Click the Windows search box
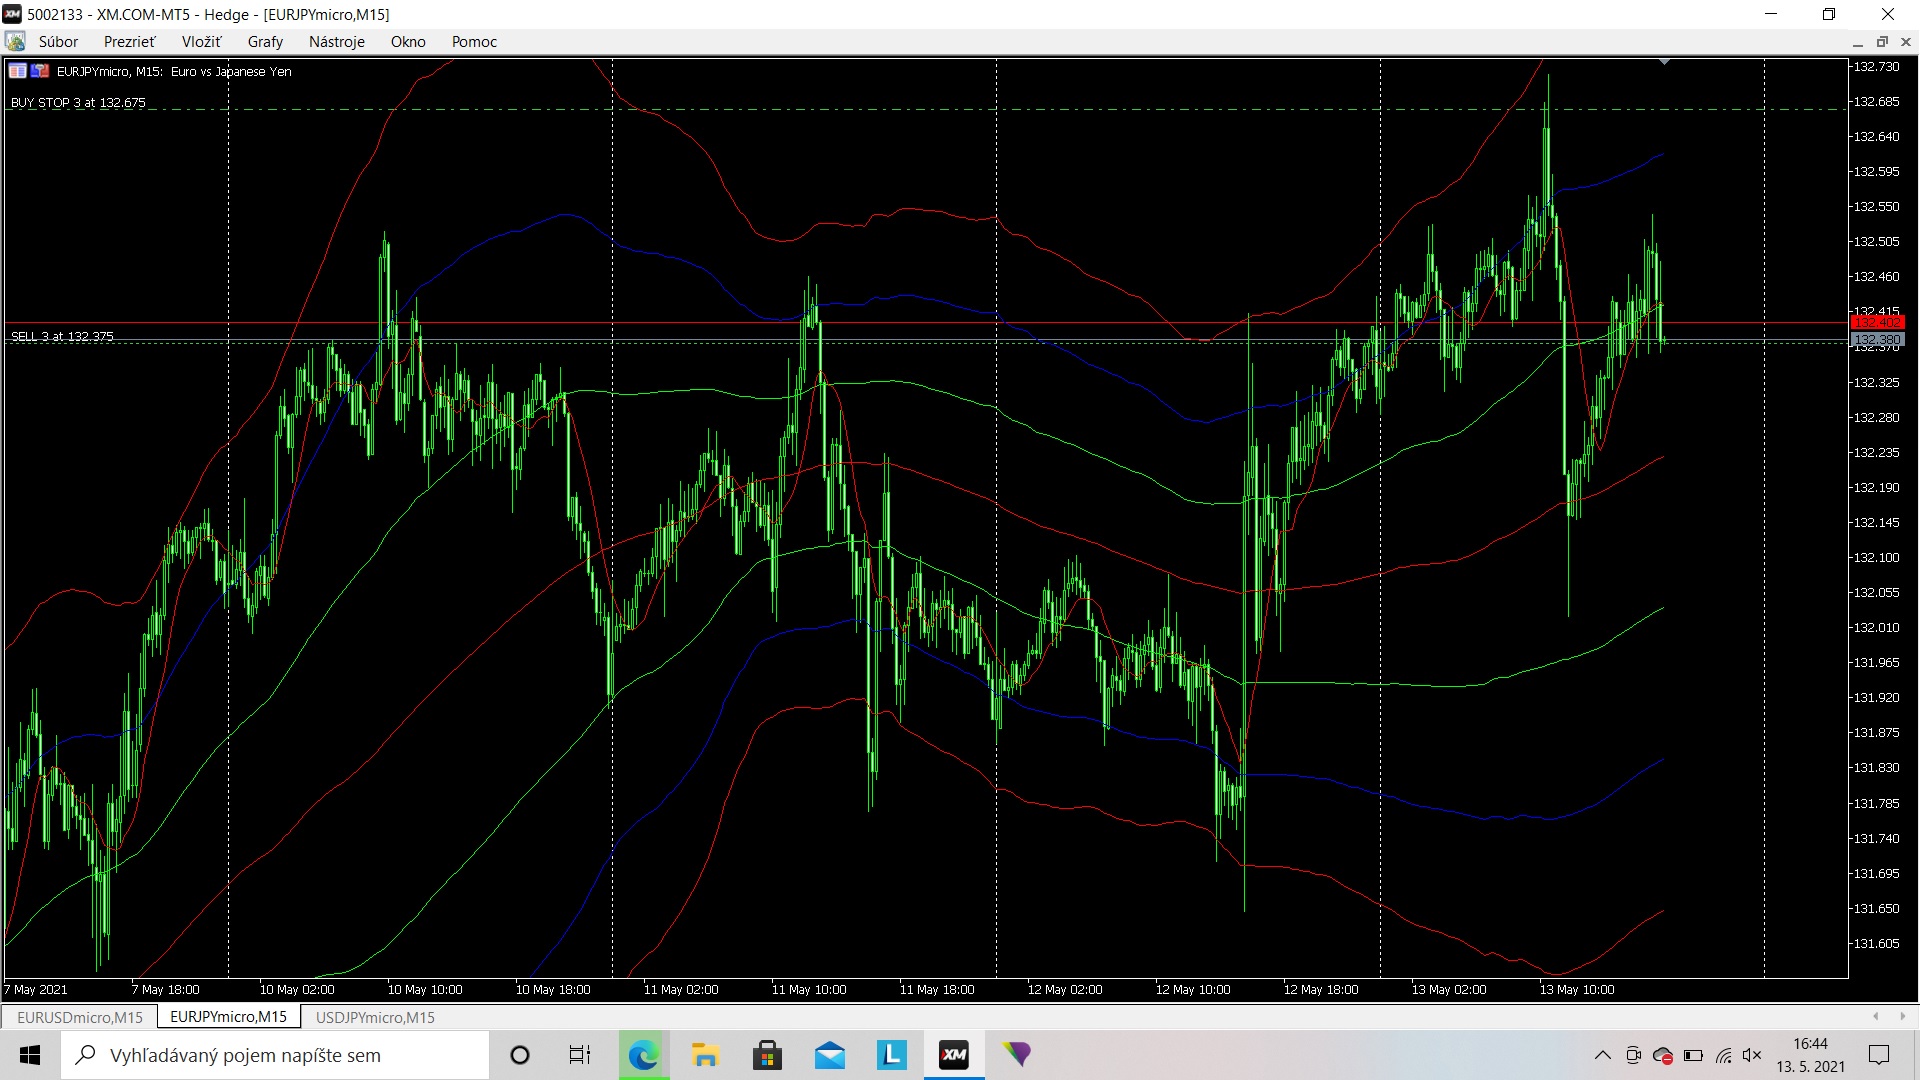Screen dimensions: 1920x1080 (275, 1055)
